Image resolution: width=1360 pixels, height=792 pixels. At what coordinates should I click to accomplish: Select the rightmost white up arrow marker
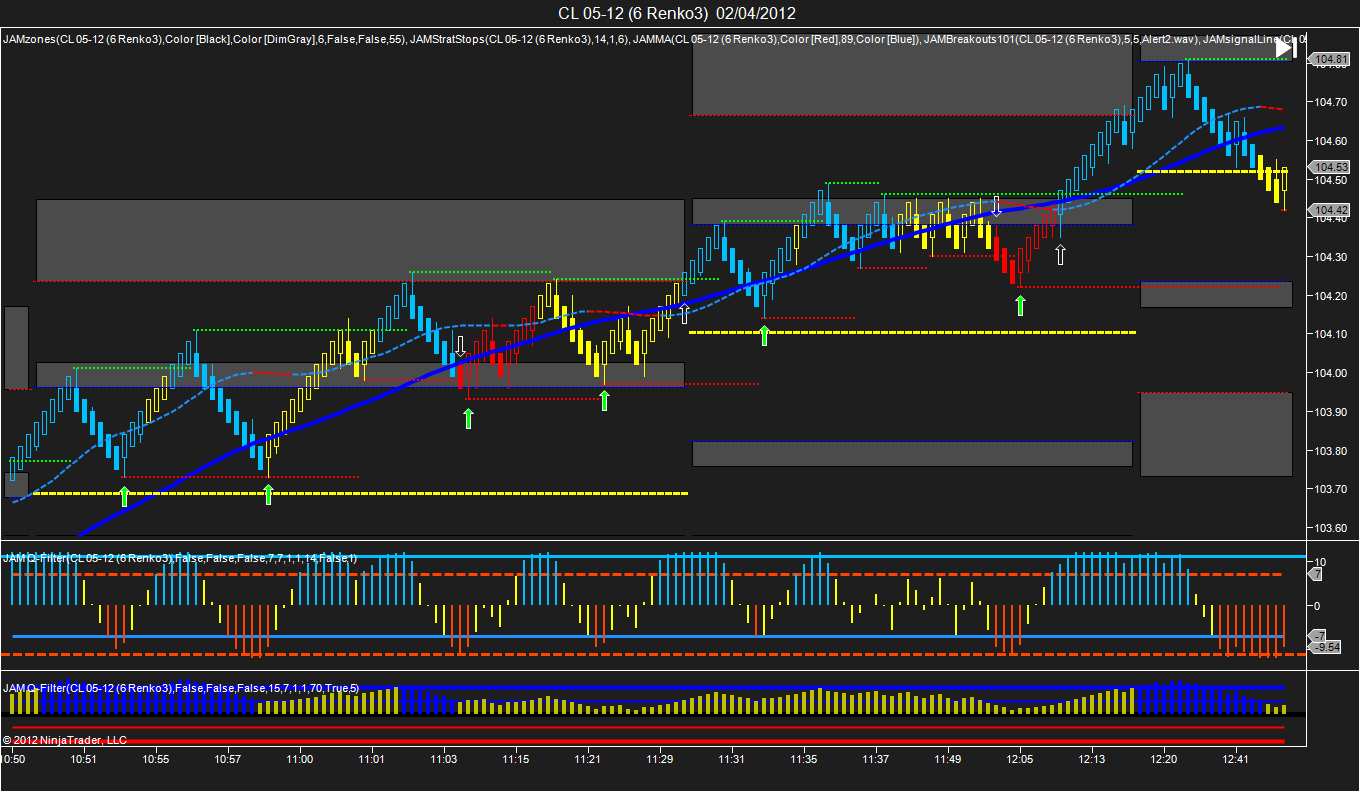pyautogui.click(x=1060, y=254)
